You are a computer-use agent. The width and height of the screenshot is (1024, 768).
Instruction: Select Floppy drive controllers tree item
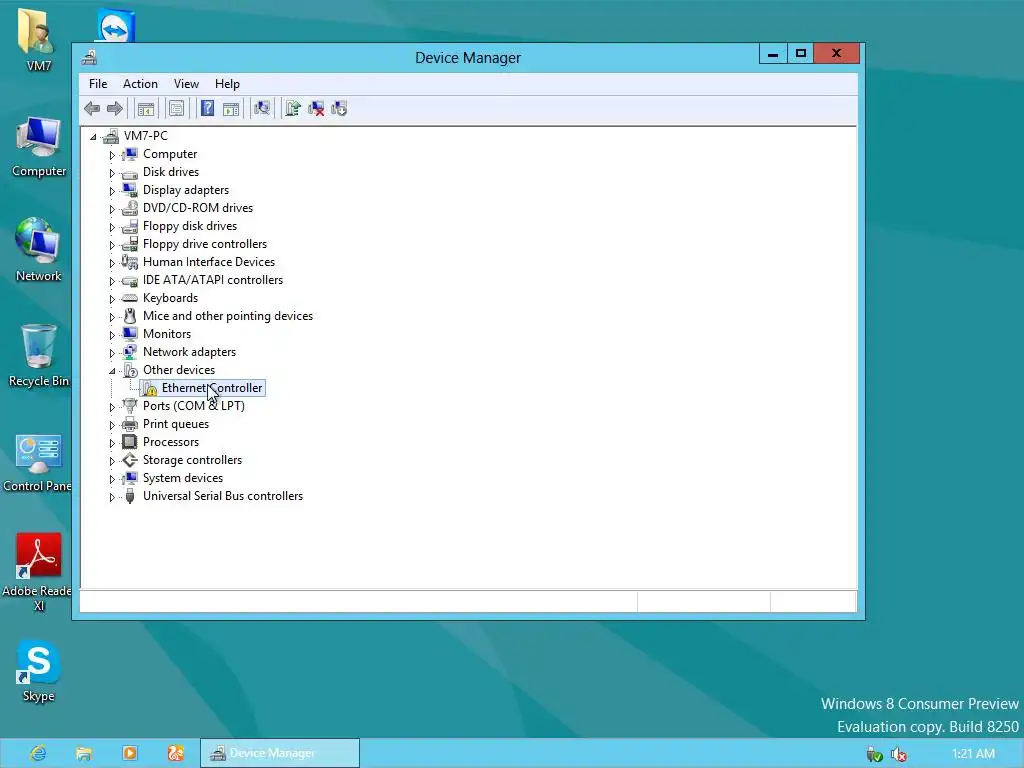click(x=205, y=244)
